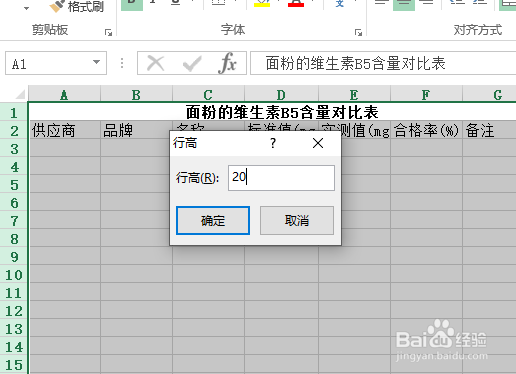Image resolution: width=516 pixels, height=374 pixels.
Task: Expand the Name Box dropdown arrow
Action: (96, 62)
